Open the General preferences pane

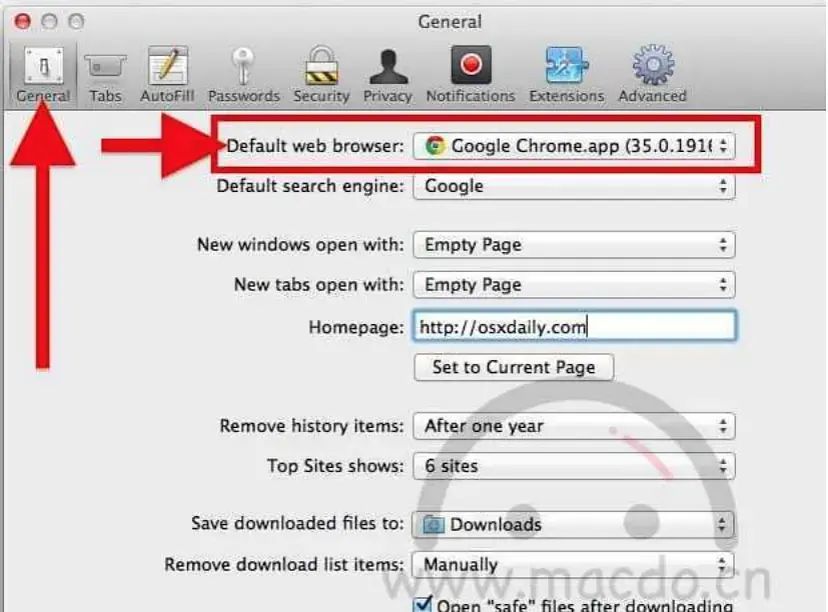tap(43, 74)
